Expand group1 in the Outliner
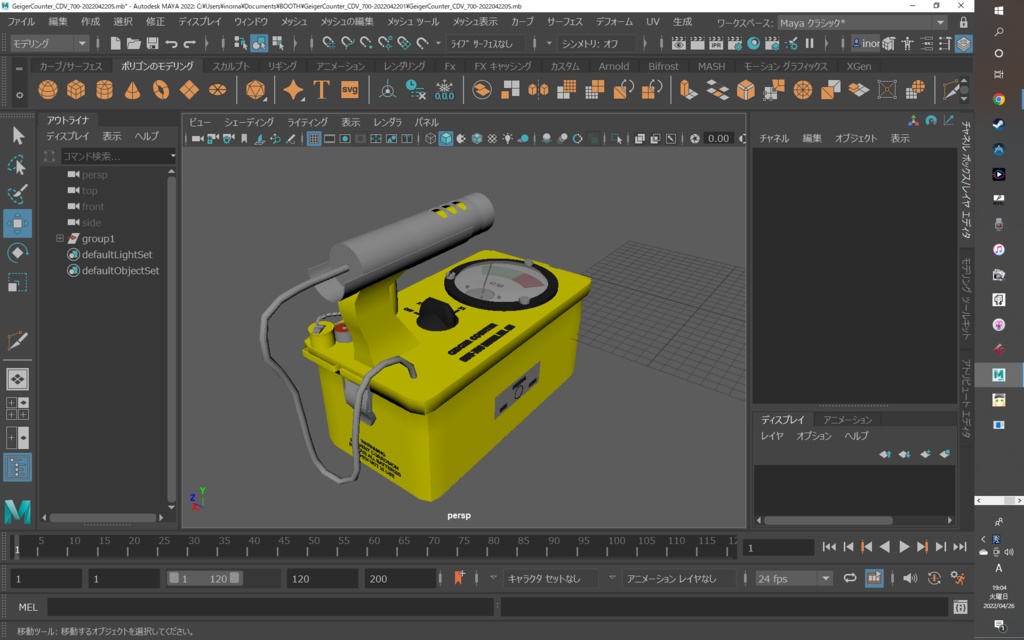This screenshot has height=640, width=1024. [x=62, y=240]
